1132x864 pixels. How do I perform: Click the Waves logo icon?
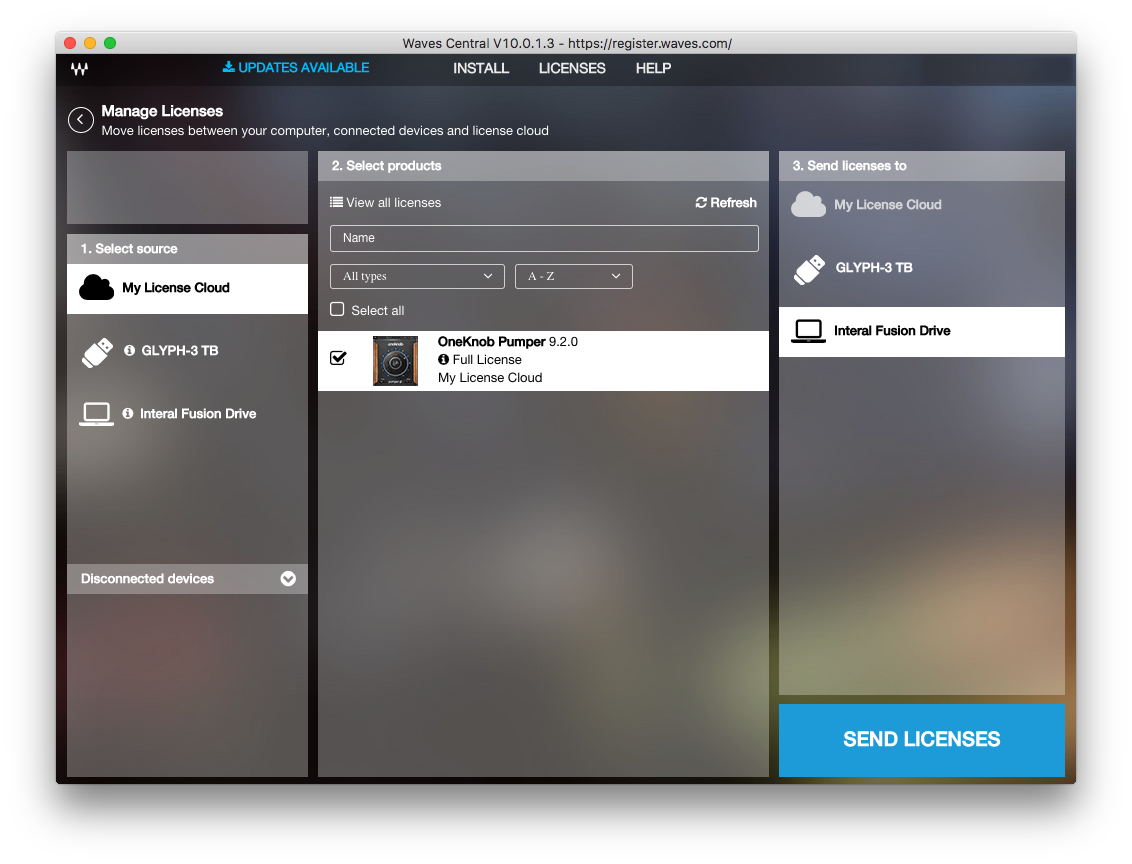coord(79,69)
